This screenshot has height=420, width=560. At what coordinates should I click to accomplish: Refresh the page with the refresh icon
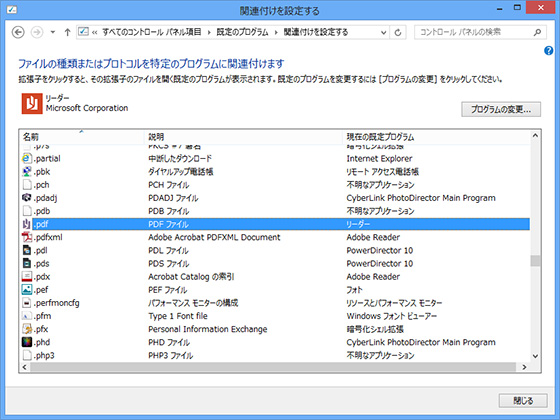[398, 32]
